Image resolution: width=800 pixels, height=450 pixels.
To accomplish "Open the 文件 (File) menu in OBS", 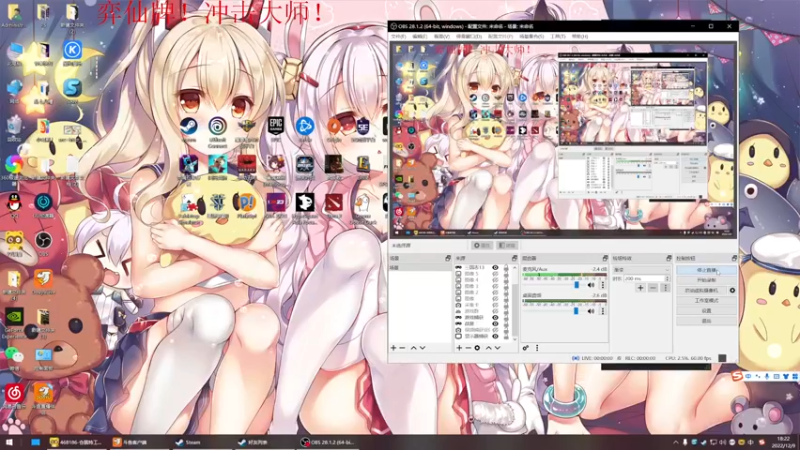I will point(398,37).
